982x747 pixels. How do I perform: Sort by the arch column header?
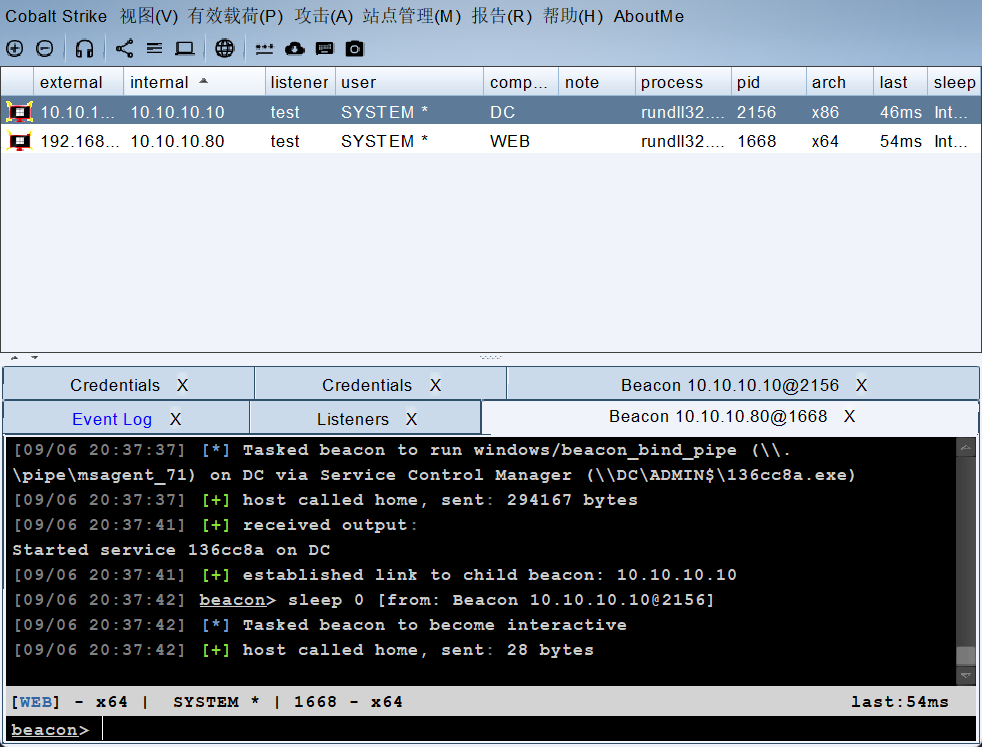[x=839, y=82]
